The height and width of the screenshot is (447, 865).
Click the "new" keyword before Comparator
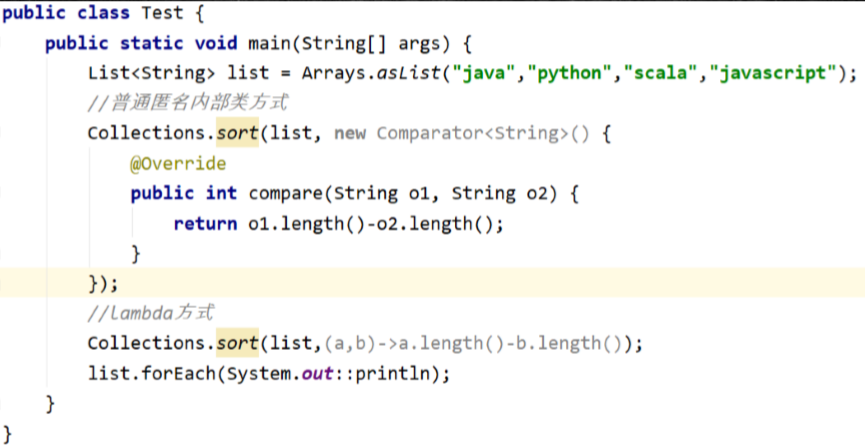click(x=350, y=134)
